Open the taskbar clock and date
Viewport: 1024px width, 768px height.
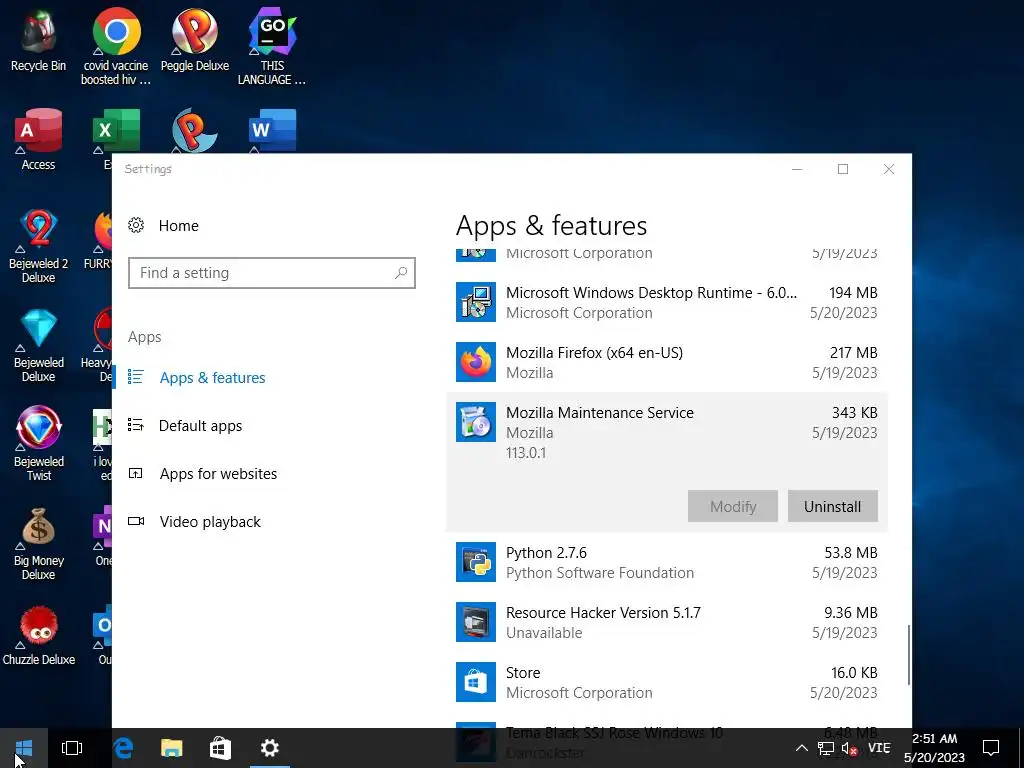coord(935,748)
